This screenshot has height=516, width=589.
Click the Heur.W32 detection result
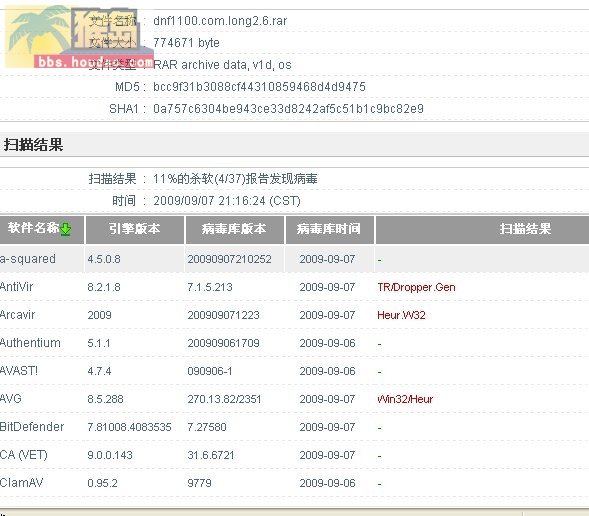coord(401,315)
